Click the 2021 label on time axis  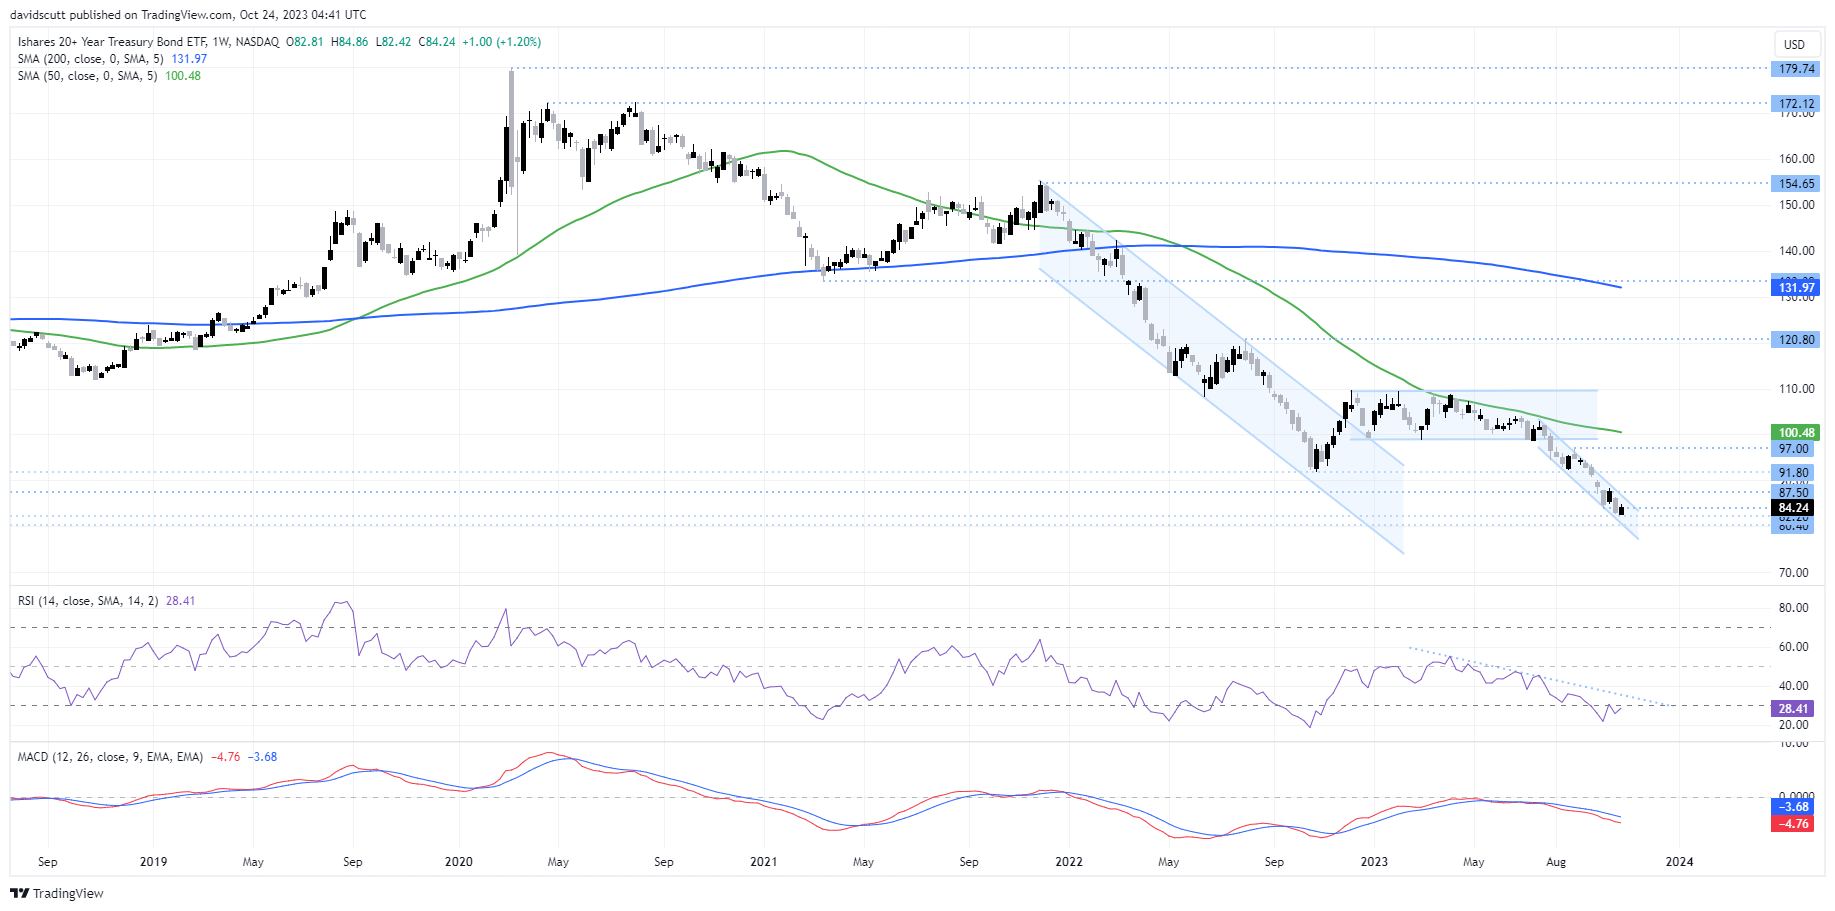click(763, 861)
